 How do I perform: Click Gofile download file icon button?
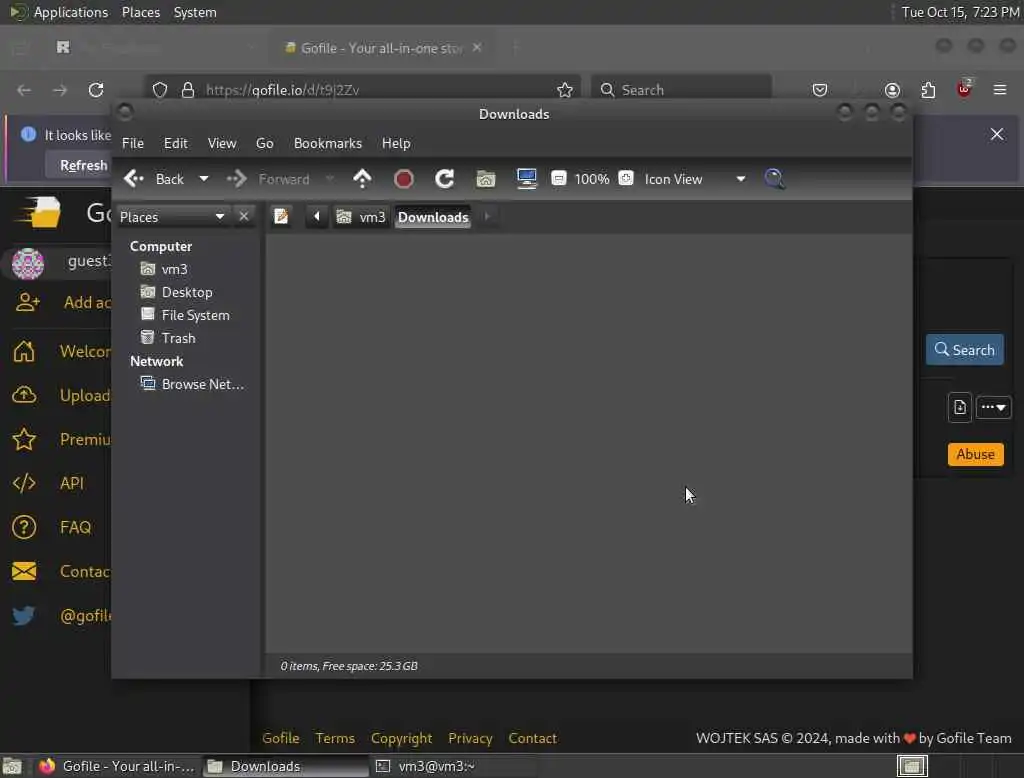point(960,407)
